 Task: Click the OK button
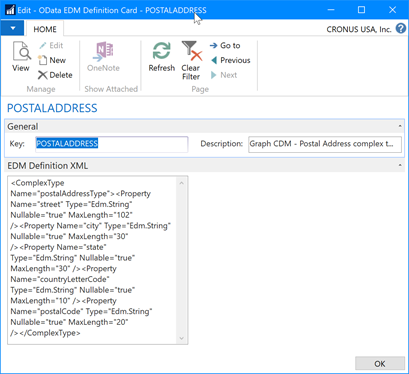pyautogui.click(x=380, y=364)
